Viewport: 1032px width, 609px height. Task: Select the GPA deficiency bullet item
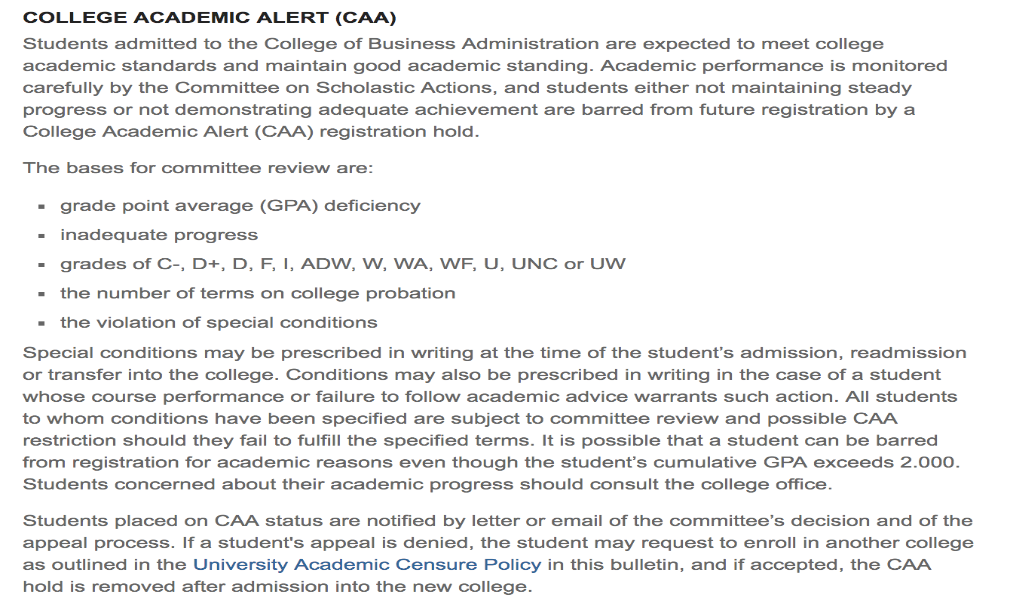[240, 206]
